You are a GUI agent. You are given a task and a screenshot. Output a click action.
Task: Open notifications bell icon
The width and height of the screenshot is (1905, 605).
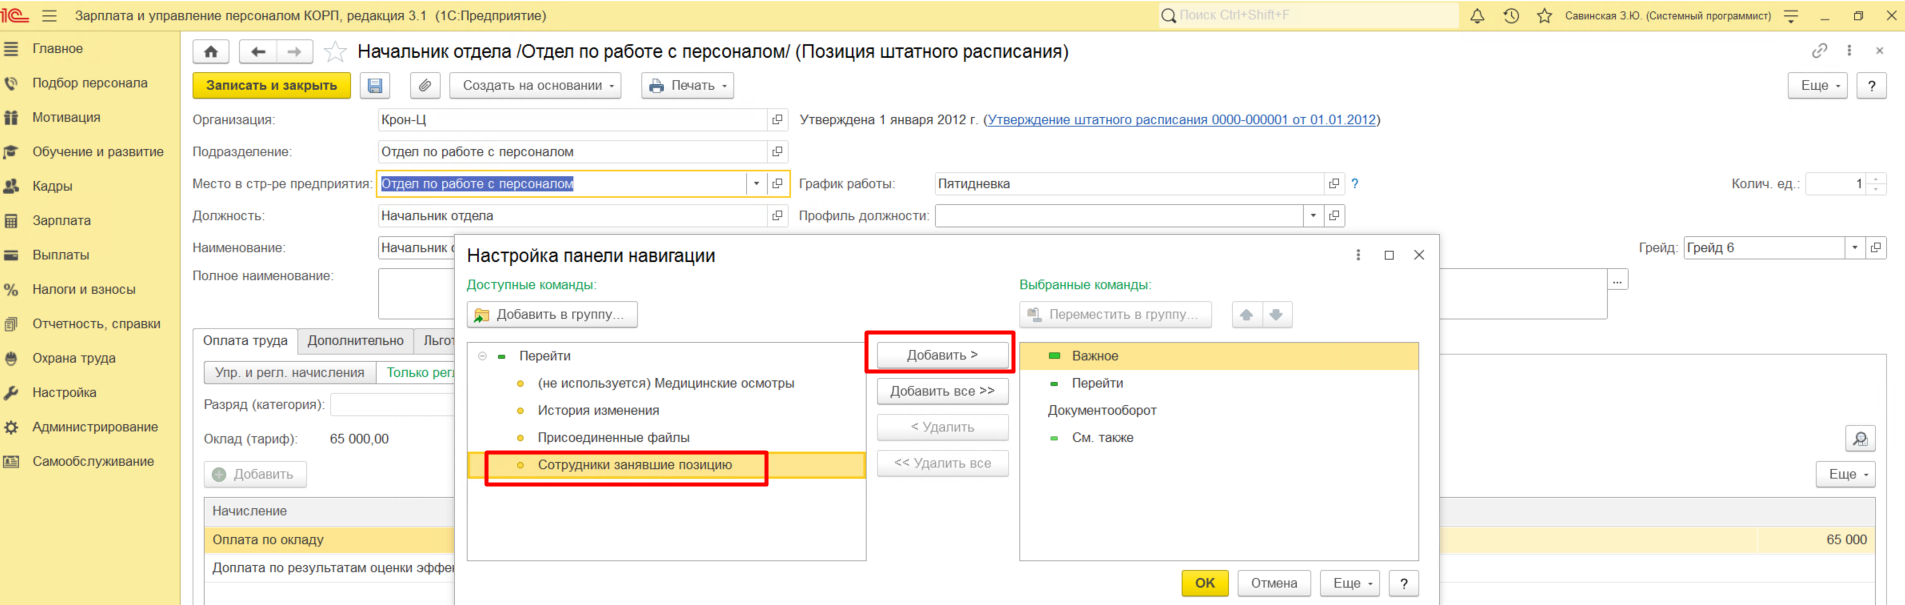point(1477,16)
